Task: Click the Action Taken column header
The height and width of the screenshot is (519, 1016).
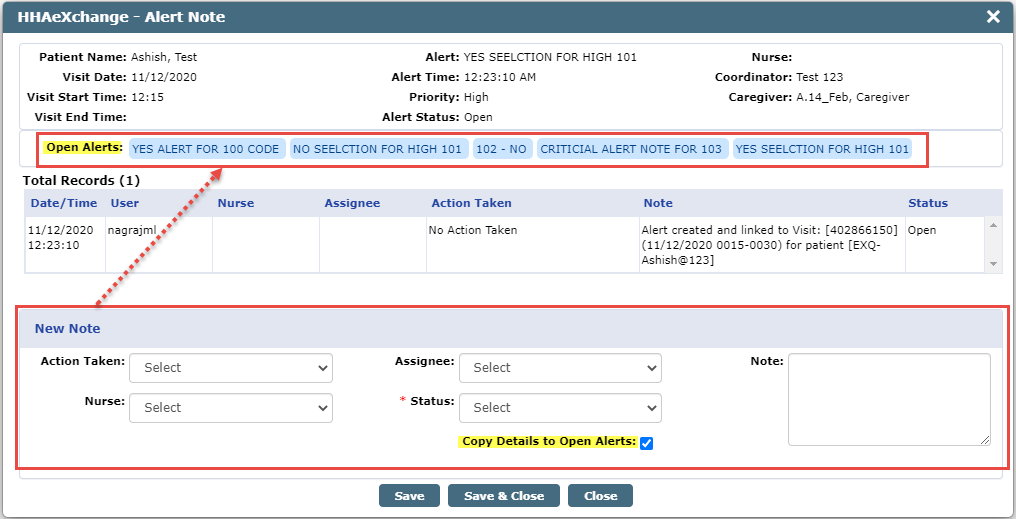Action: point(472,203)
